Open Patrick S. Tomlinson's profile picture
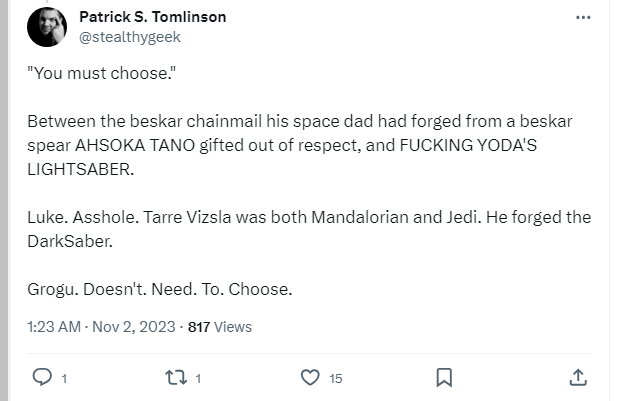This screenshot has height=401, width=630. click(x=47, y=27)
